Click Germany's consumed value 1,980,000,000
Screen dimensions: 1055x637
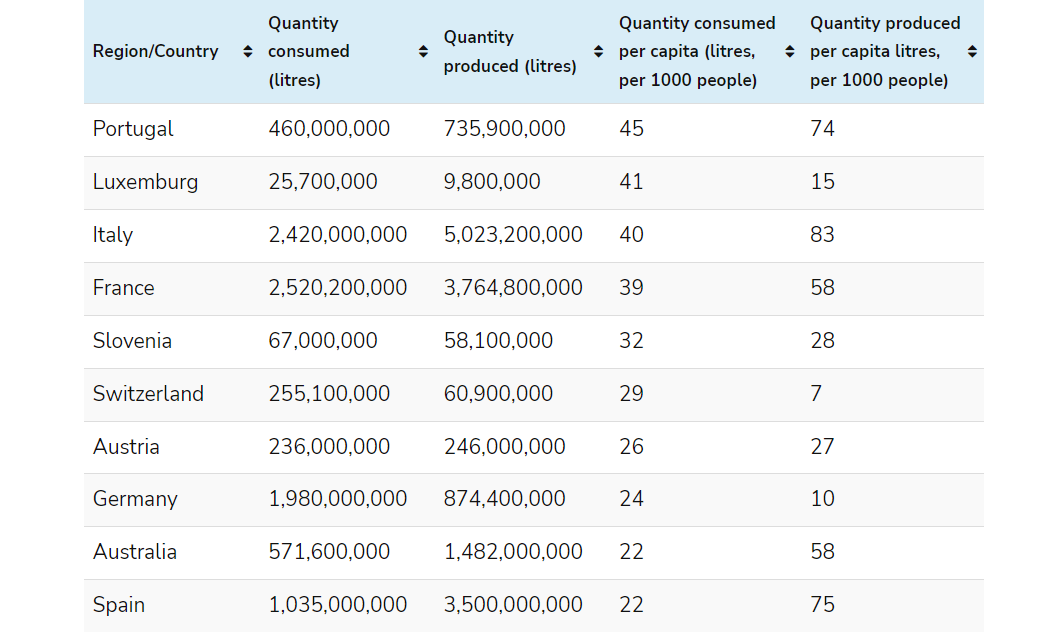pyautogui.click(x=338, y=499)
